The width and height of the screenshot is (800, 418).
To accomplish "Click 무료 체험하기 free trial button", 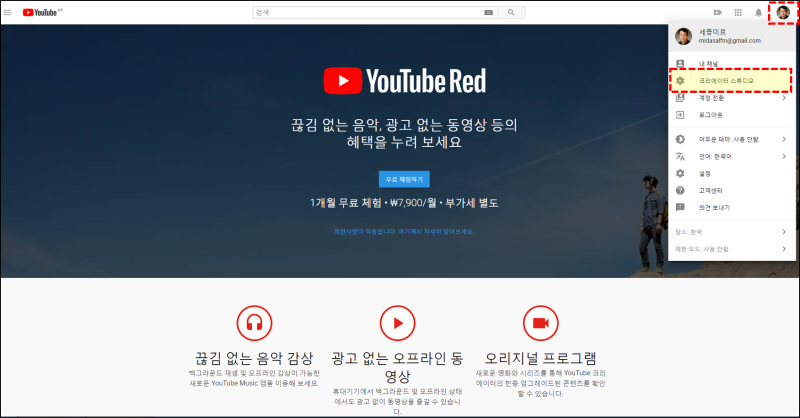I will click(x=404, y=179).
